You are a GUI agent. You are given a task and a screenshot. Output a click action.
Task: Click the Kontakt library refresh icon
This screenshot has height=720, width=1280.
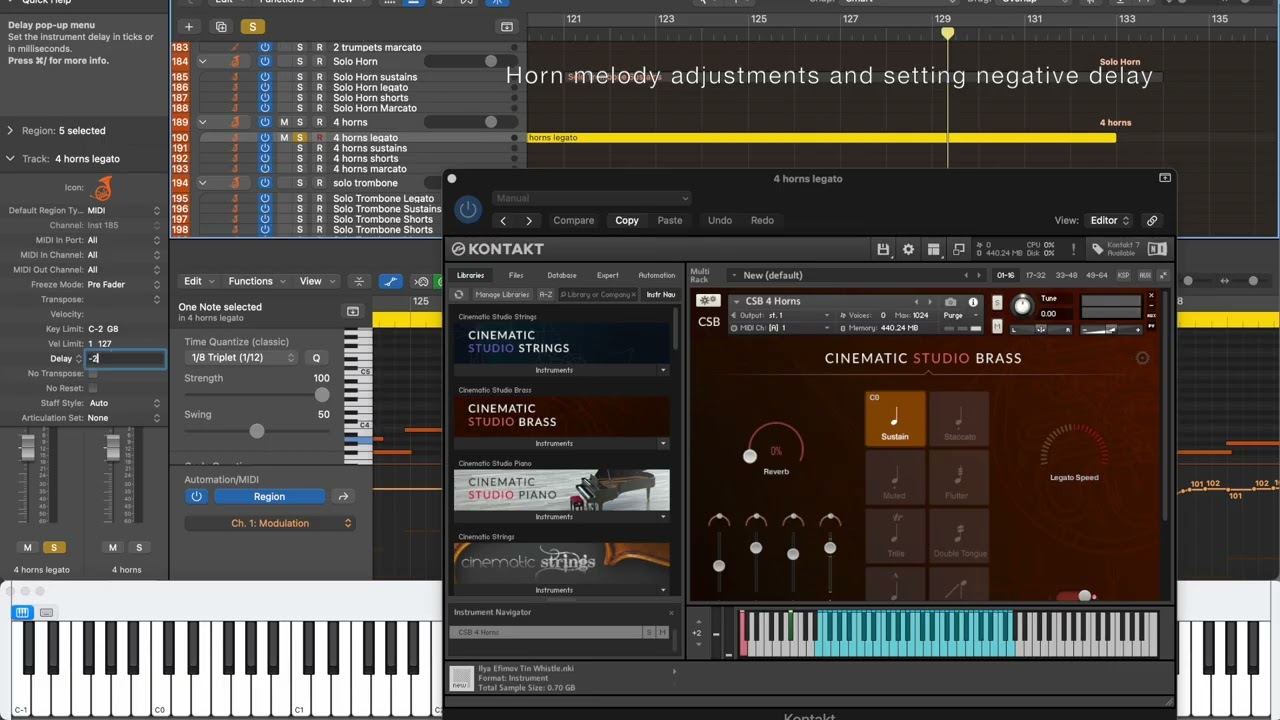[459, 295]
